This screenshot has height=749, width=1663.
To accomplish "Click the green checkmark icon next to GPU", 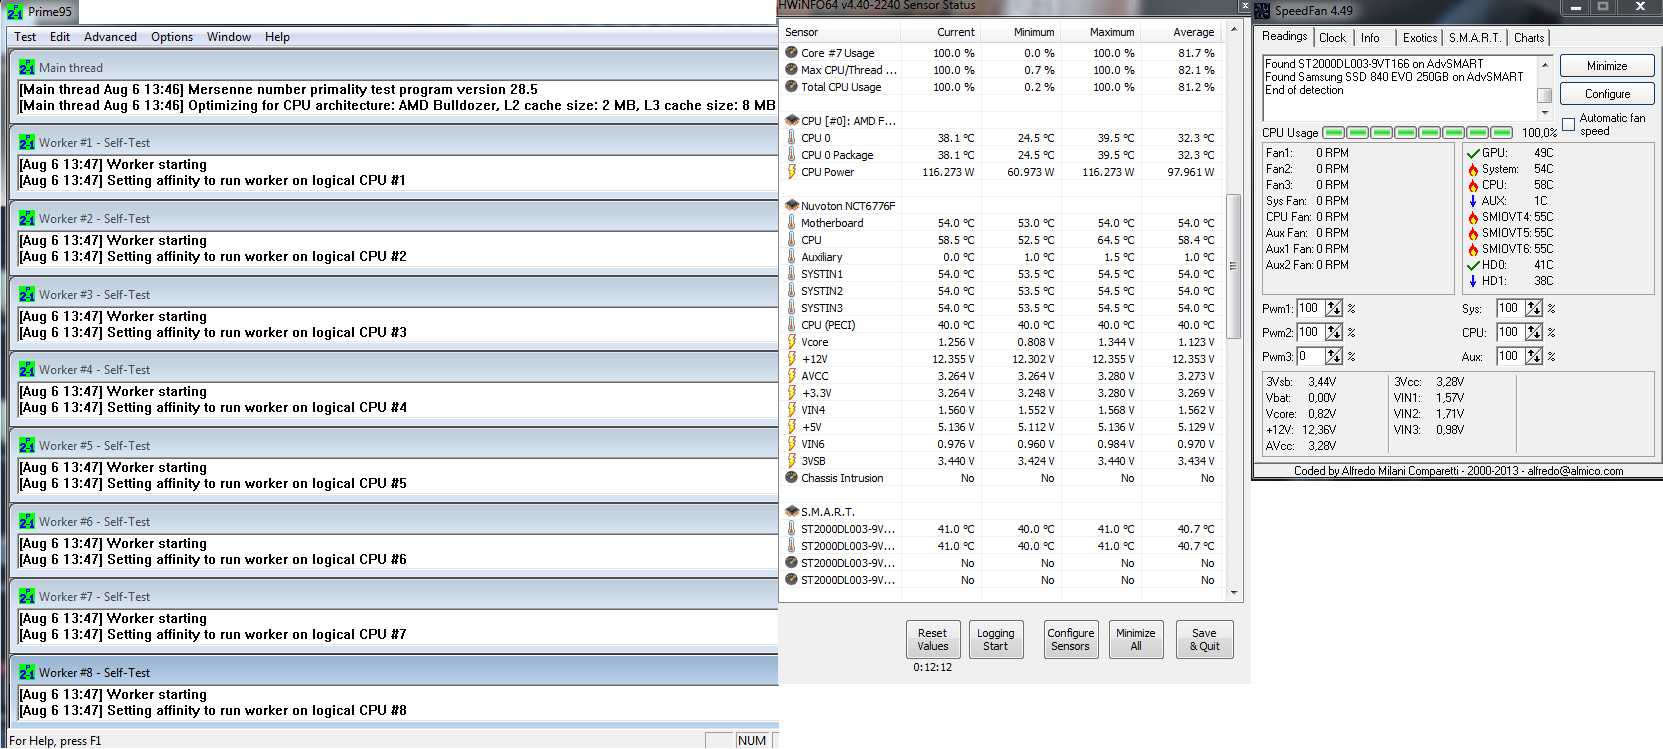I will pyautogui.click(x=1473, y=153).
